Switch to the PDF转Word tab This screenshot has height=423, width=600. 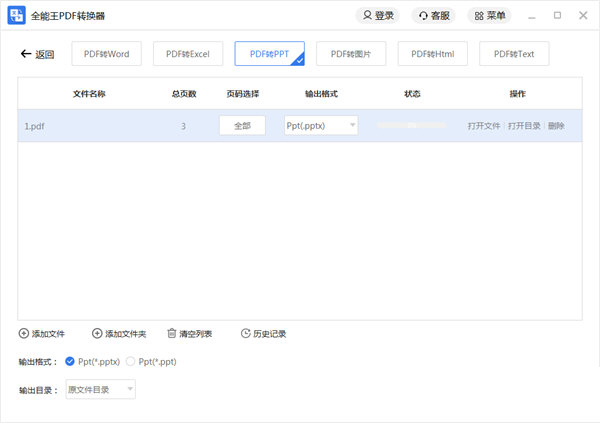(106, 54)
